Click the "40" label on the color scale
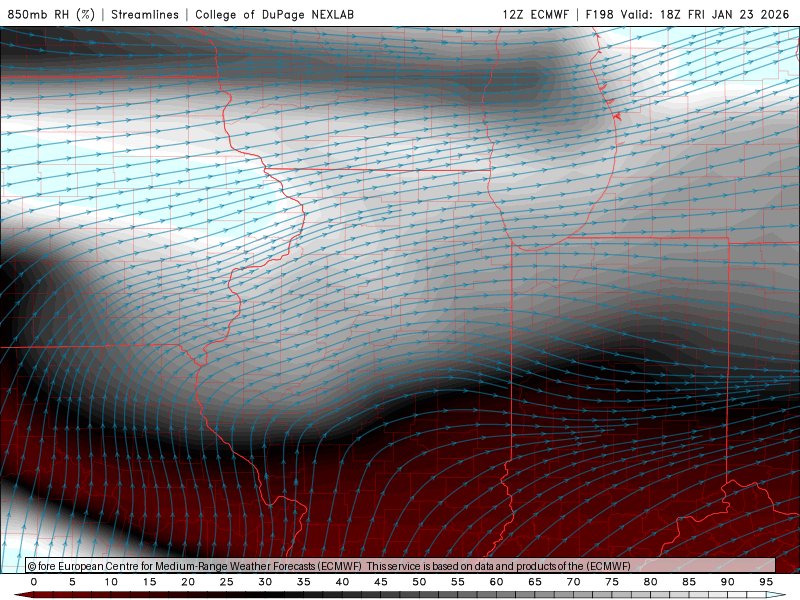The image size is (800, 600). point(342,582)
